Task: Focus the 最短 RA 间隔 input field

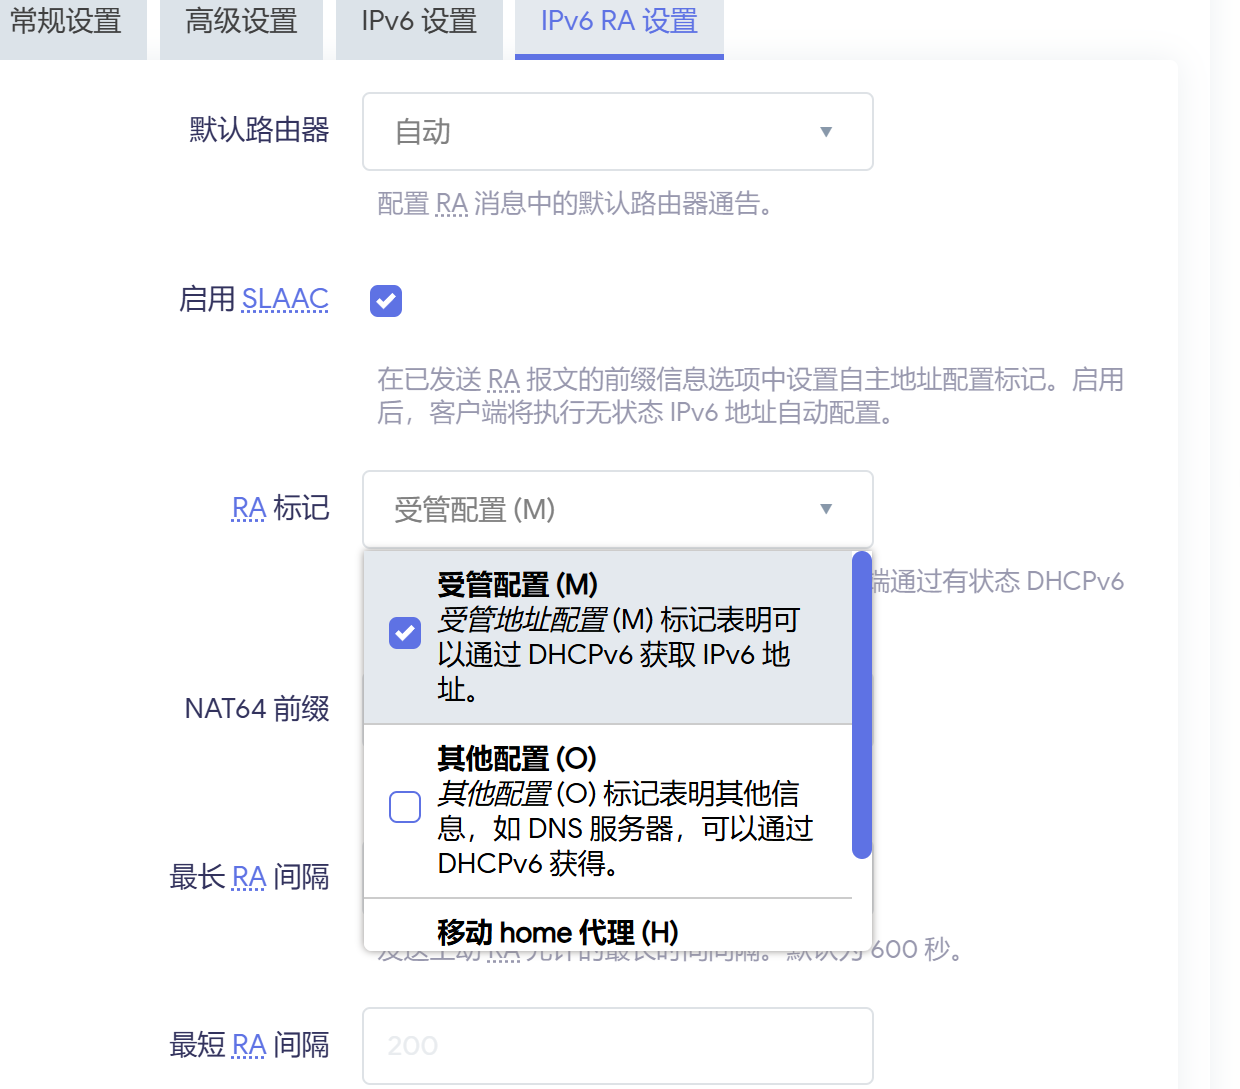Action: tap(617, 1045)
